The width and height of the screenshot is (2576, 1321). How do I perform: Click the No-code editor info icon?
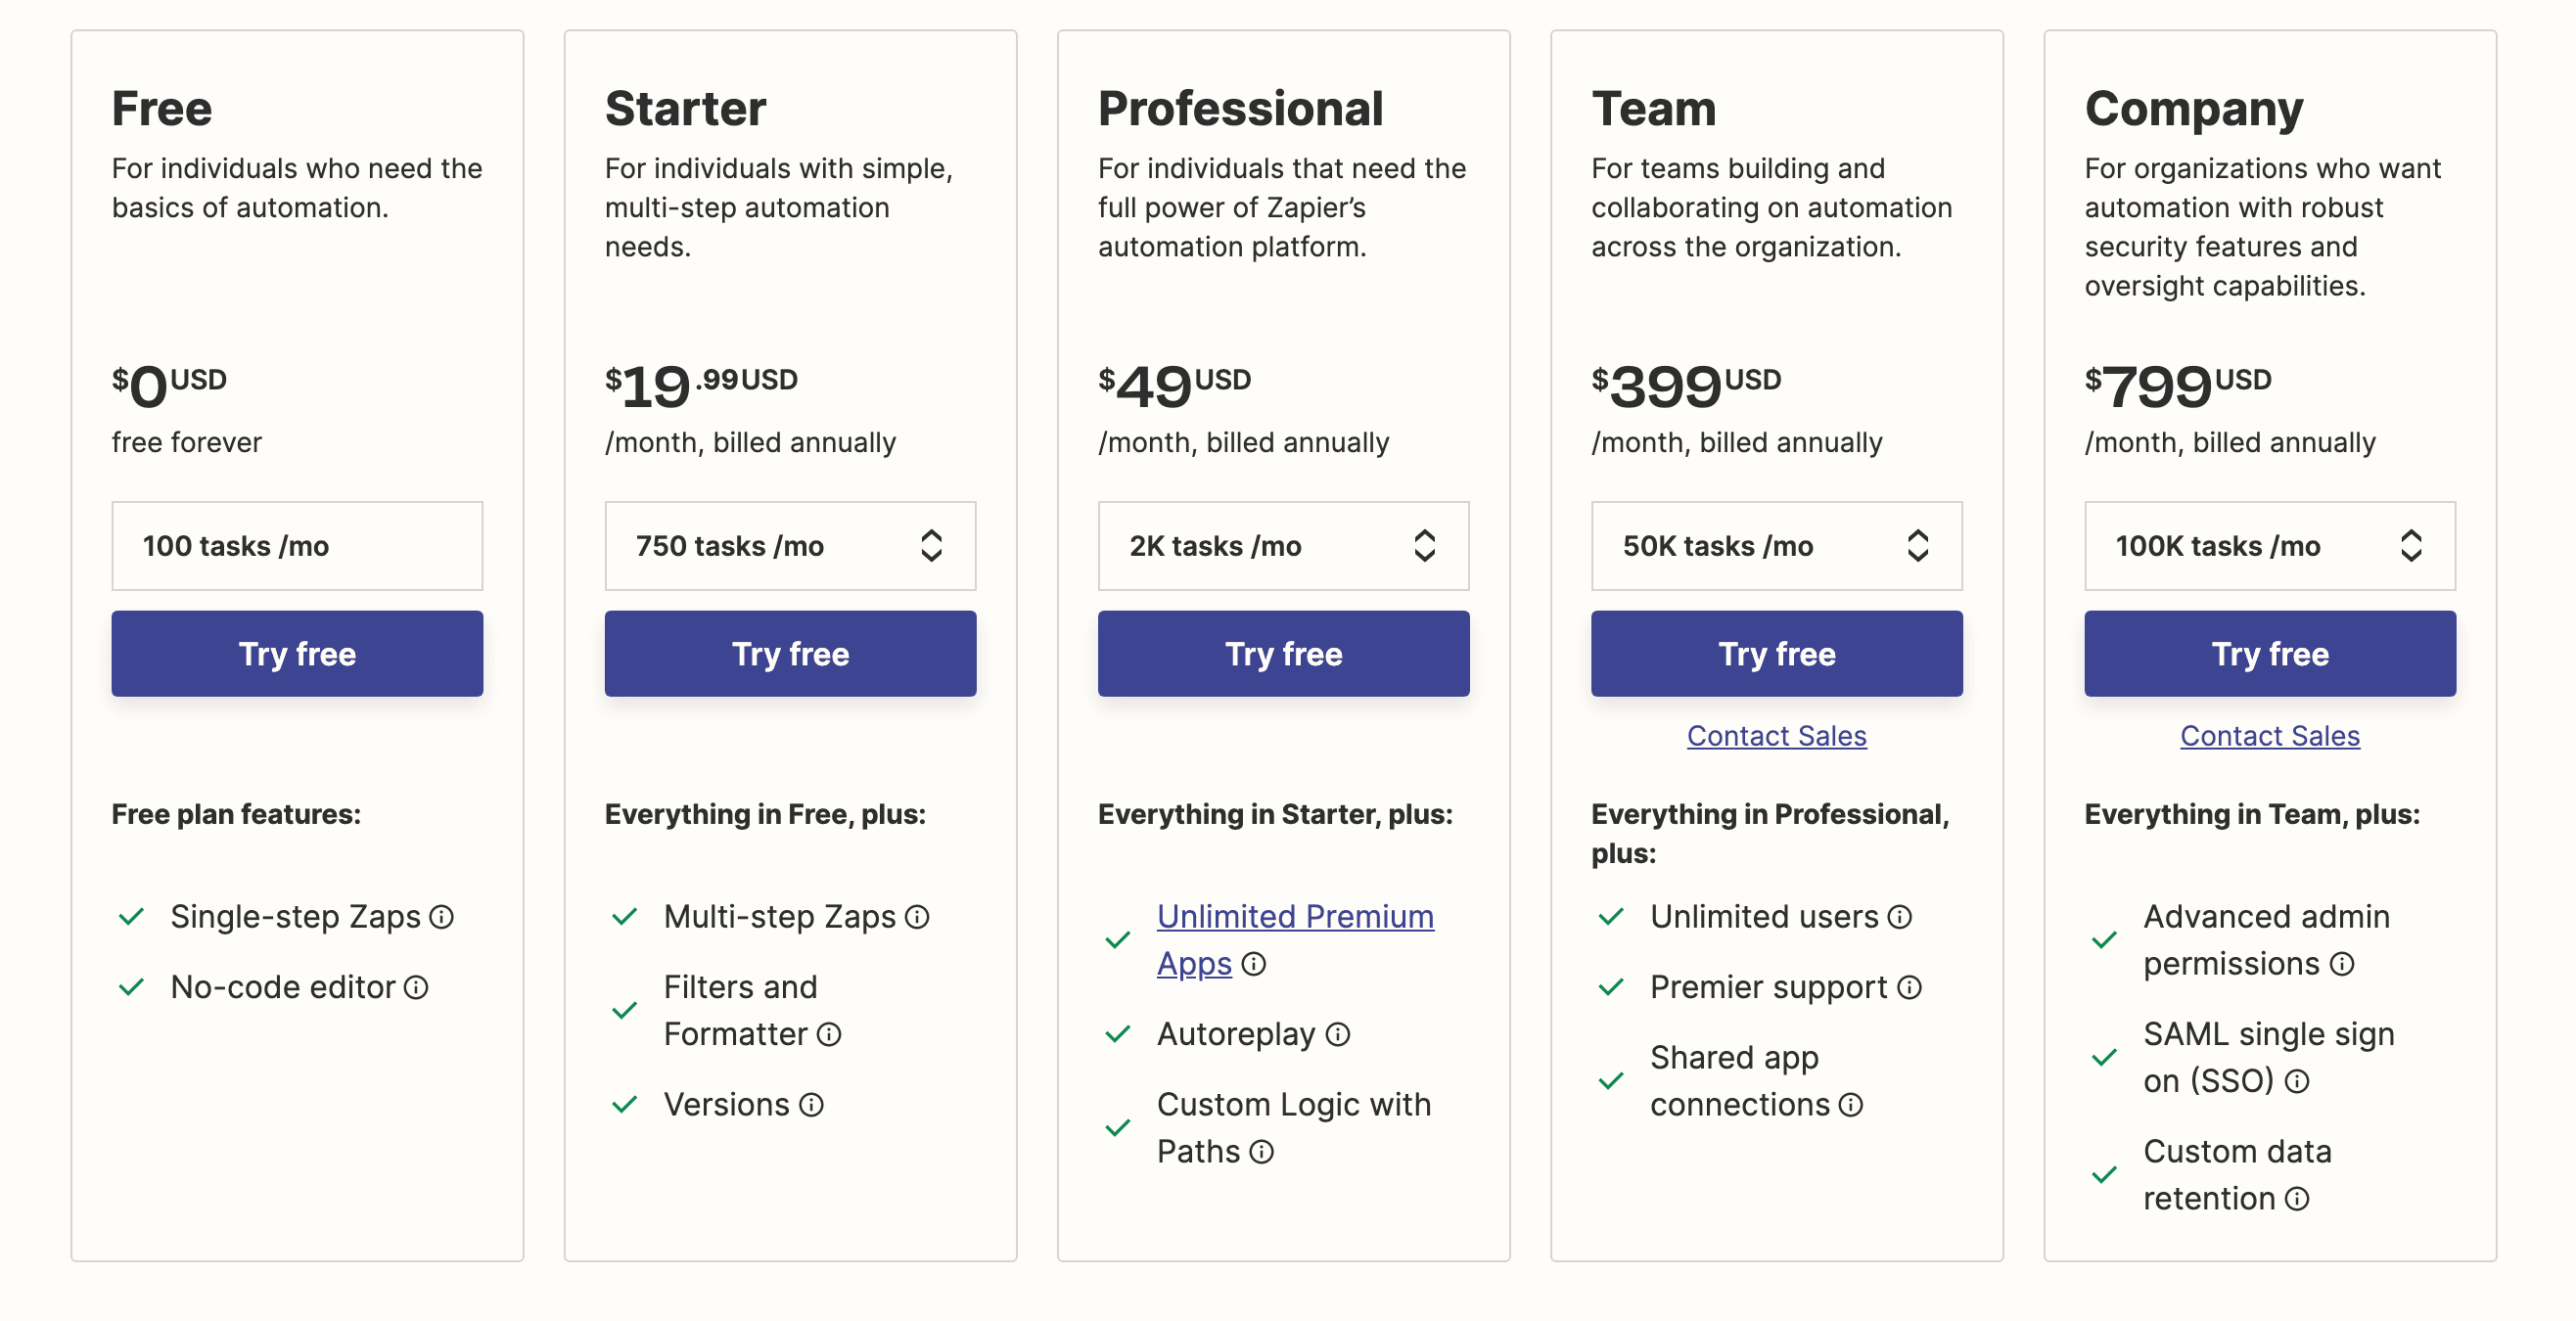(416, 988)
